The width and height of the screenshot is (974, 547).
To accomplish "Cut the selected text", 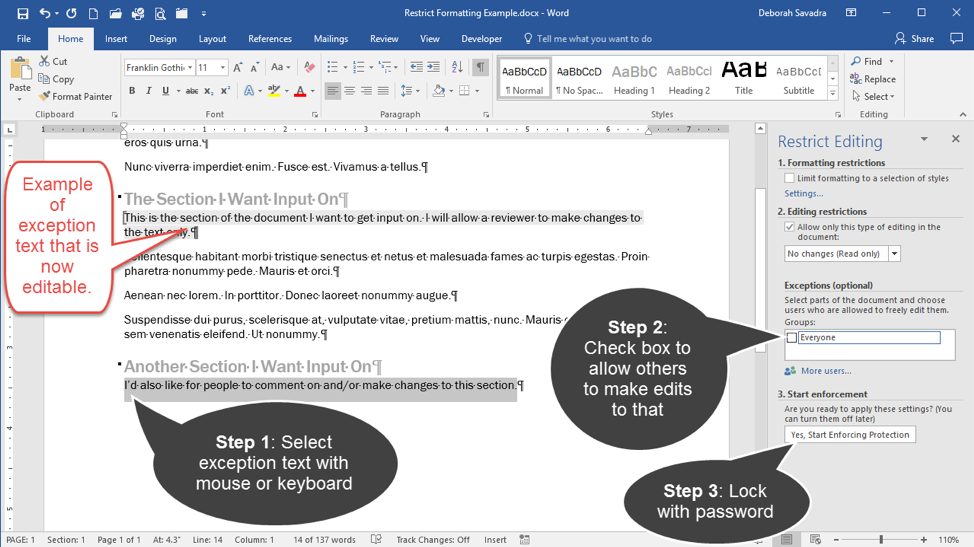I will click(x=53, y=61).
